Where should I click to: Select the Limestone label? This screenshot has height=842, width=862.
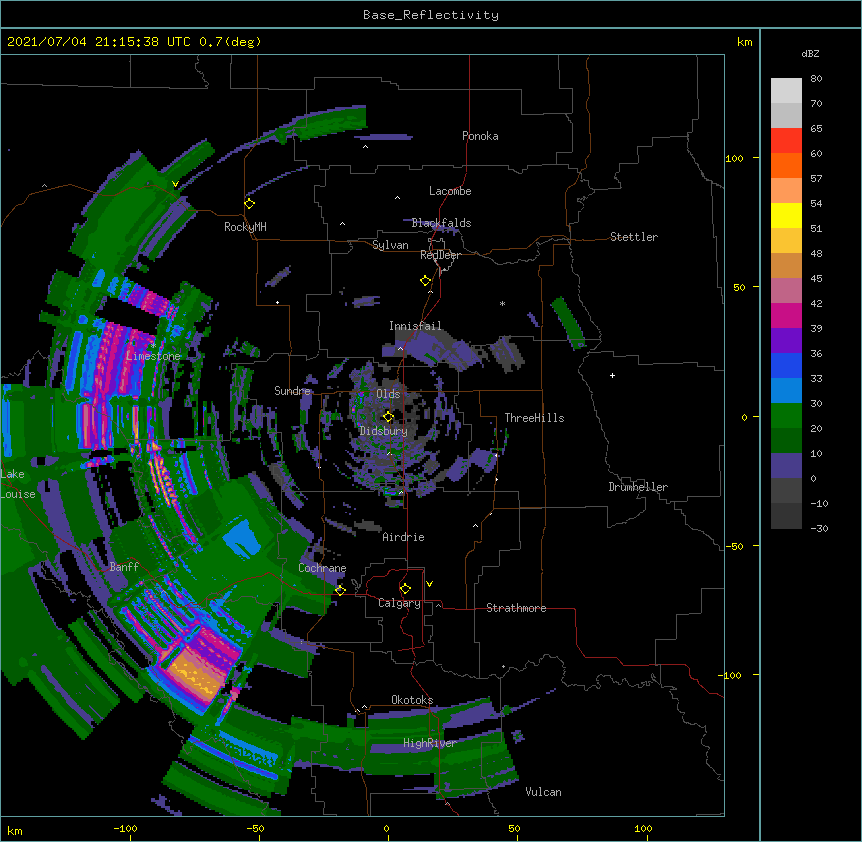[x=153, y=356]
